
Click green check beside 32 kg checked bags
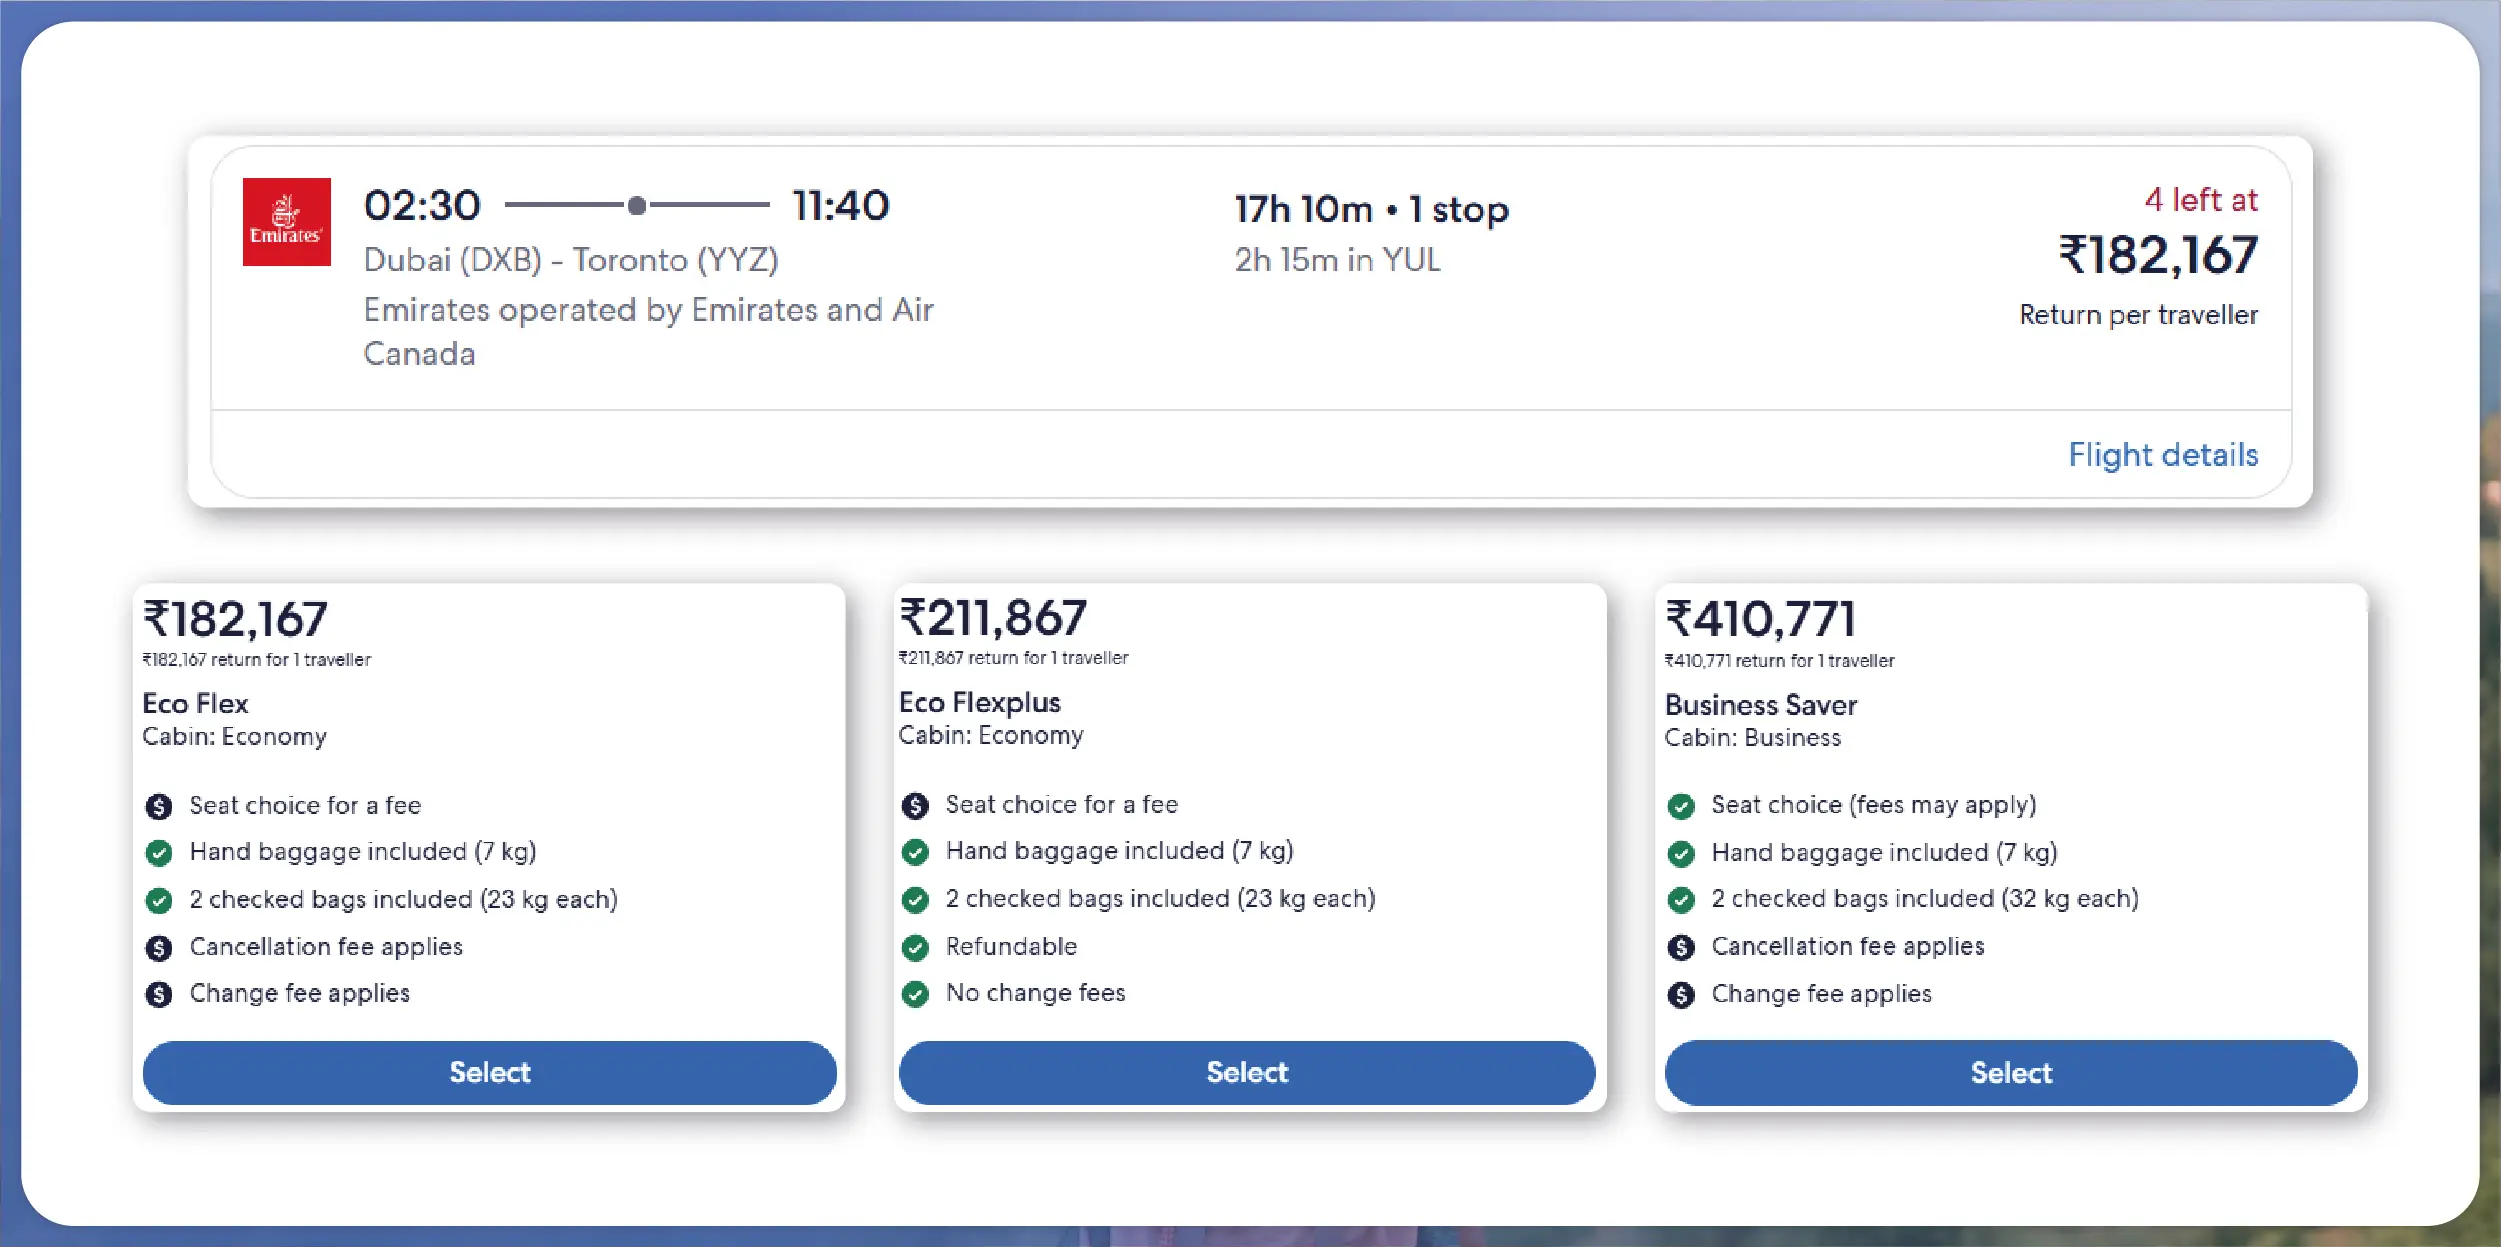pos(1681,900)
